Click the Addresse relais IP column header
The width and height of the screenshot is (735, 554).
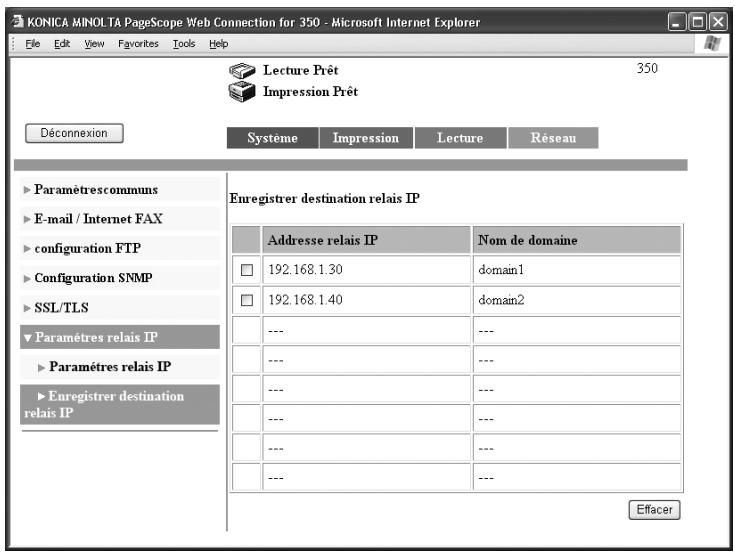366,240
